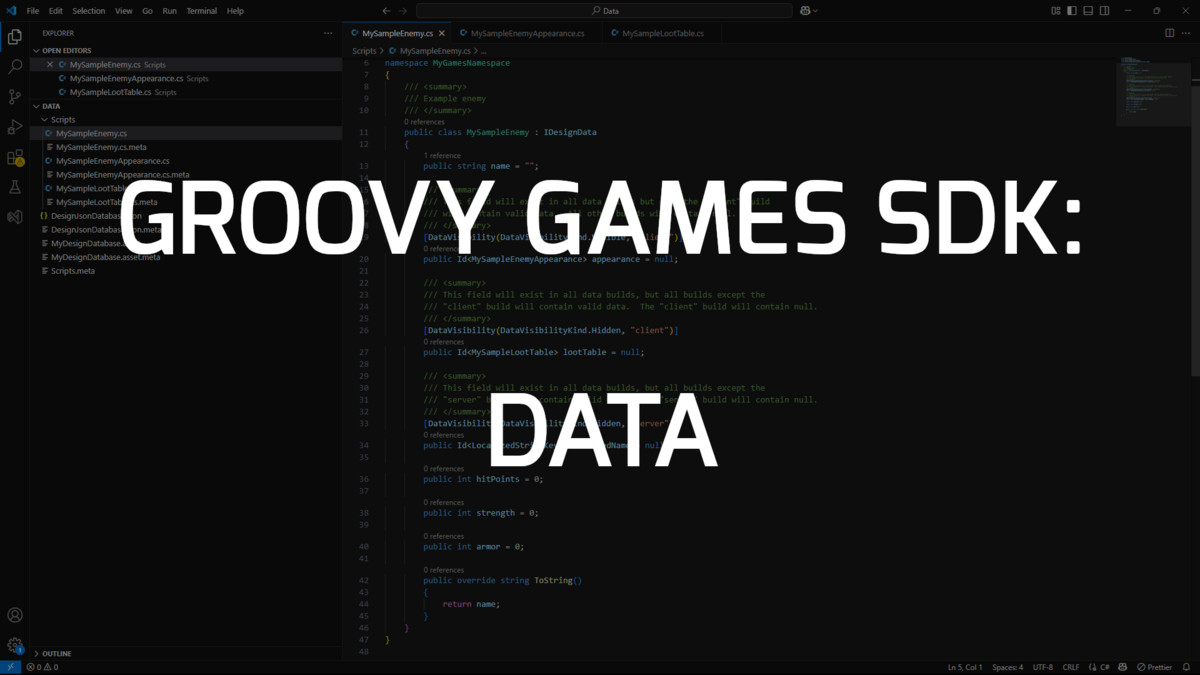This screenshot has width=1200, height=675.
Task: Open the Scripts breadcrumb dropdown
Action: pos(364,50)
